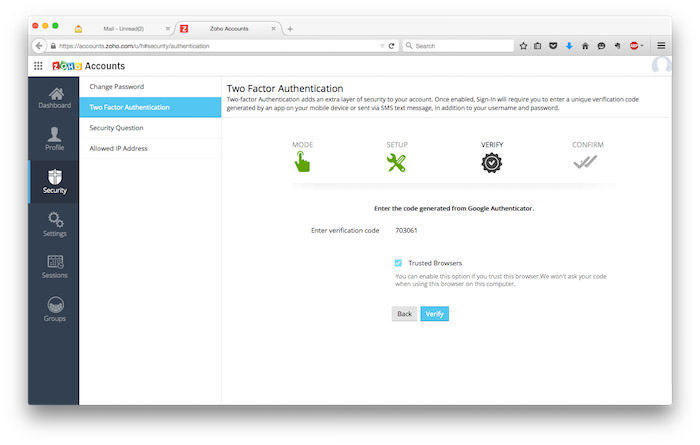Image resolution: width=700 pixels, height=445 pixels.
Task: Click the CONFIRM step checkmarks icon
Action: tap(585, 162)
